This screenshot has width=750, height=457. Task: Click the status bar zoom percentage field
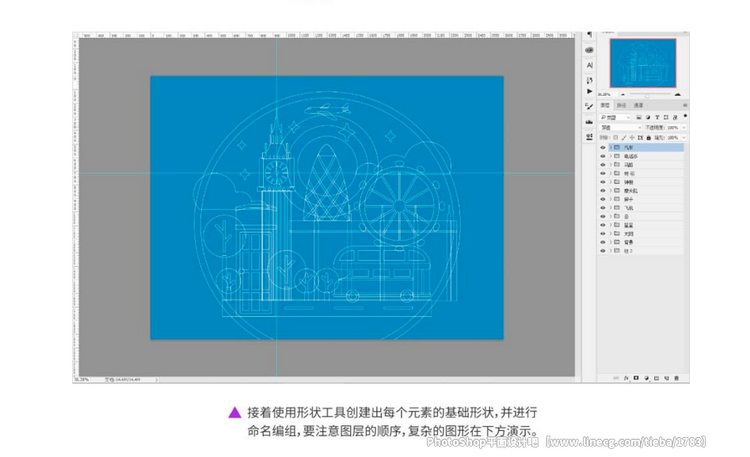[x=81, y=379]
